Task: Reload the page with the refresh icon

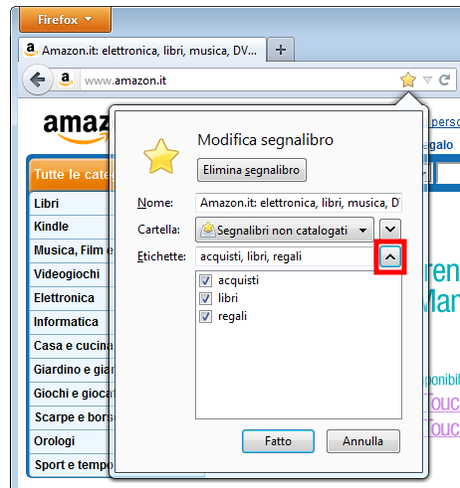Action: click(x=444, y=80)
